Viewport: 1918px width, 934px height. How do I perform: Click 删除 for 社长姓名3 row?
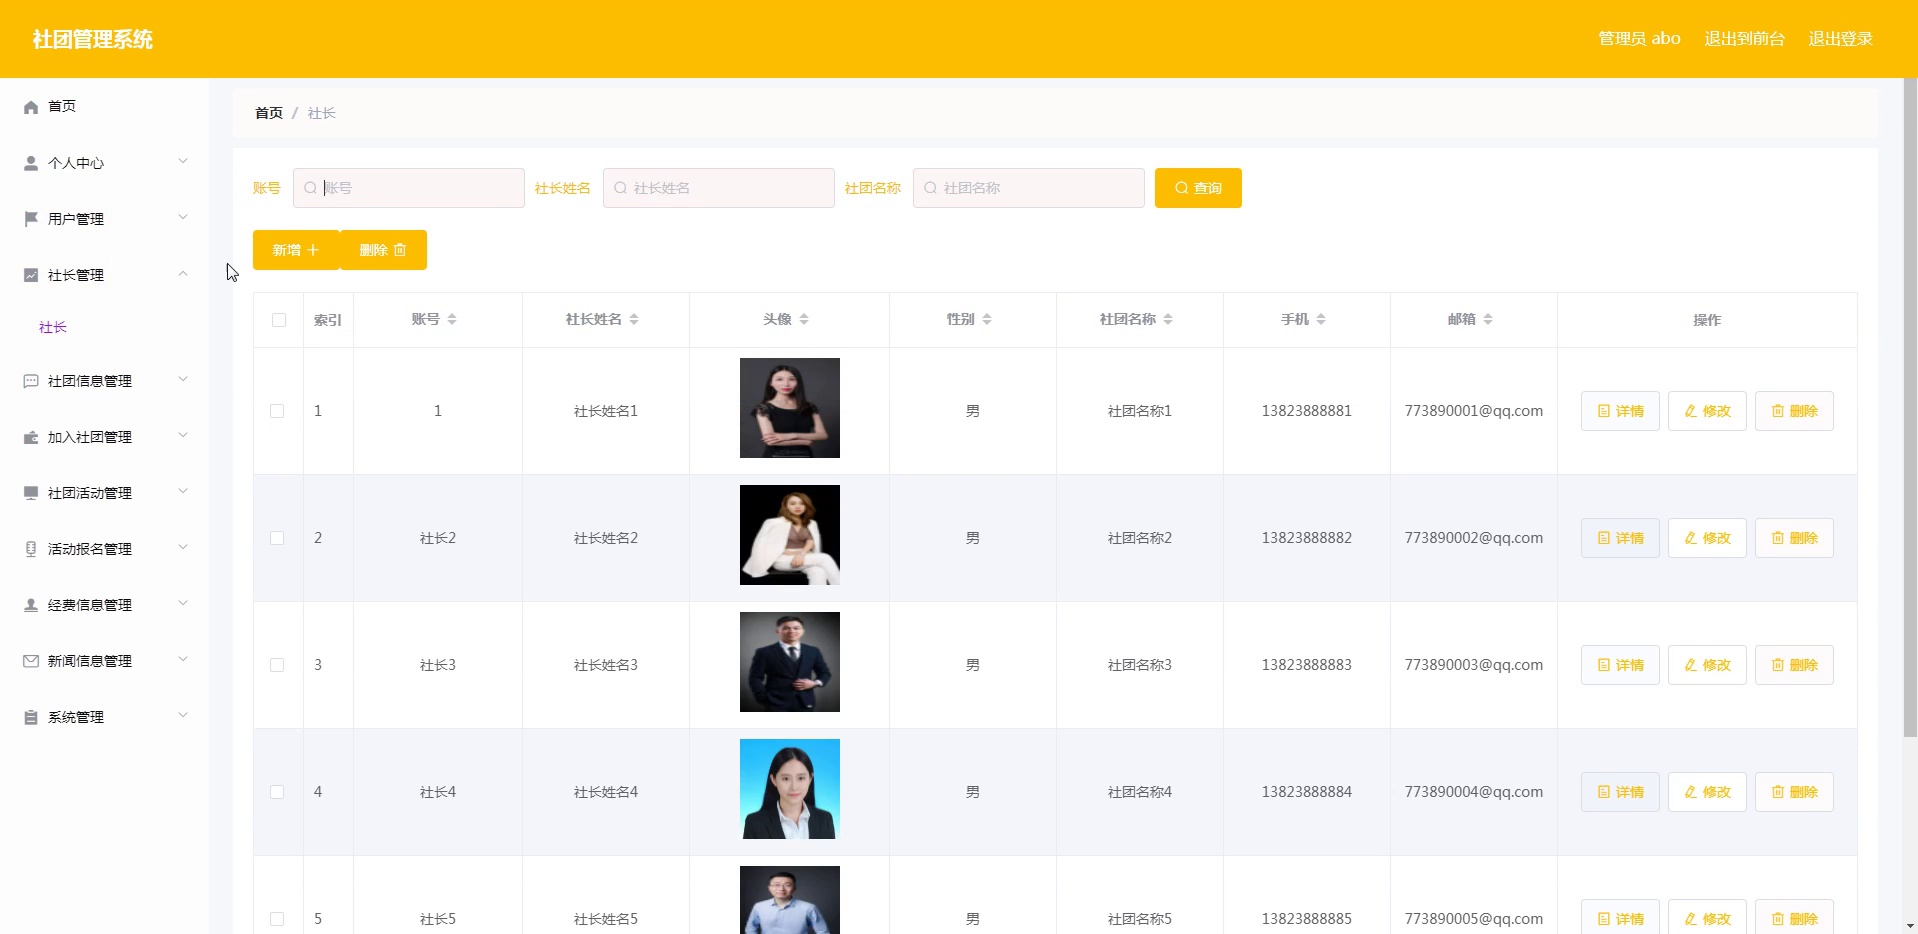pos(1794,665)
